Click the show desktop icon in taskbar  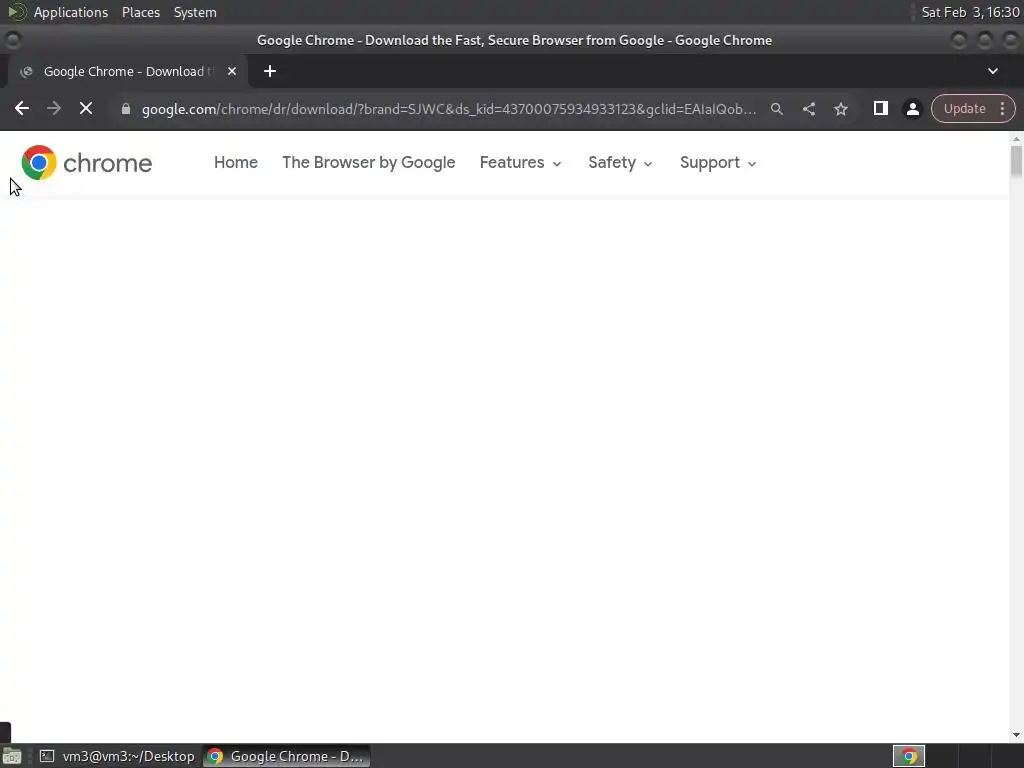pyautogui.click(x=12, y=756)
